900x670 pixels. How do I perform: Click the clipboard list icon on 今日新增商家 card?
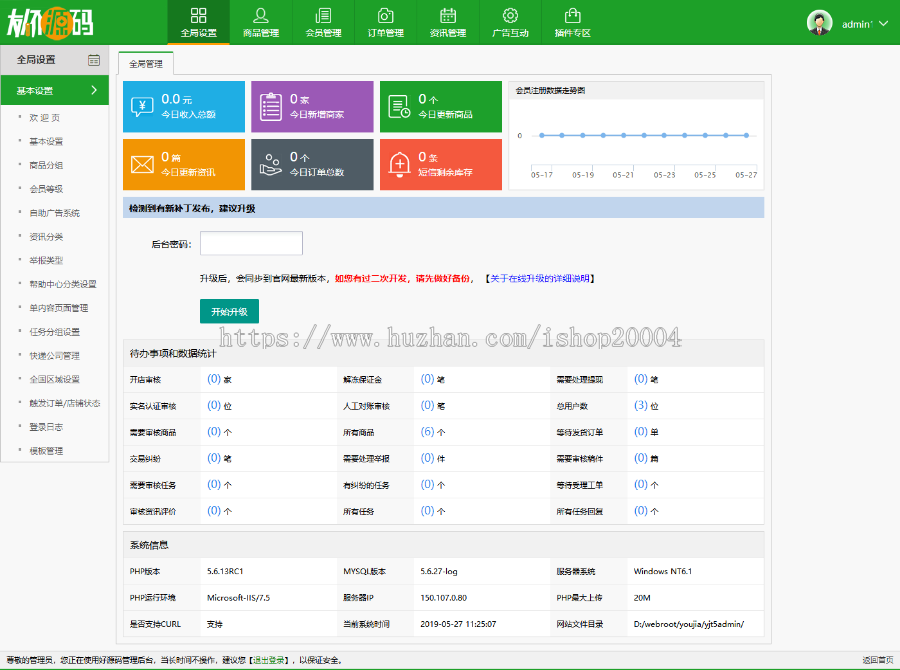[270, 107]
